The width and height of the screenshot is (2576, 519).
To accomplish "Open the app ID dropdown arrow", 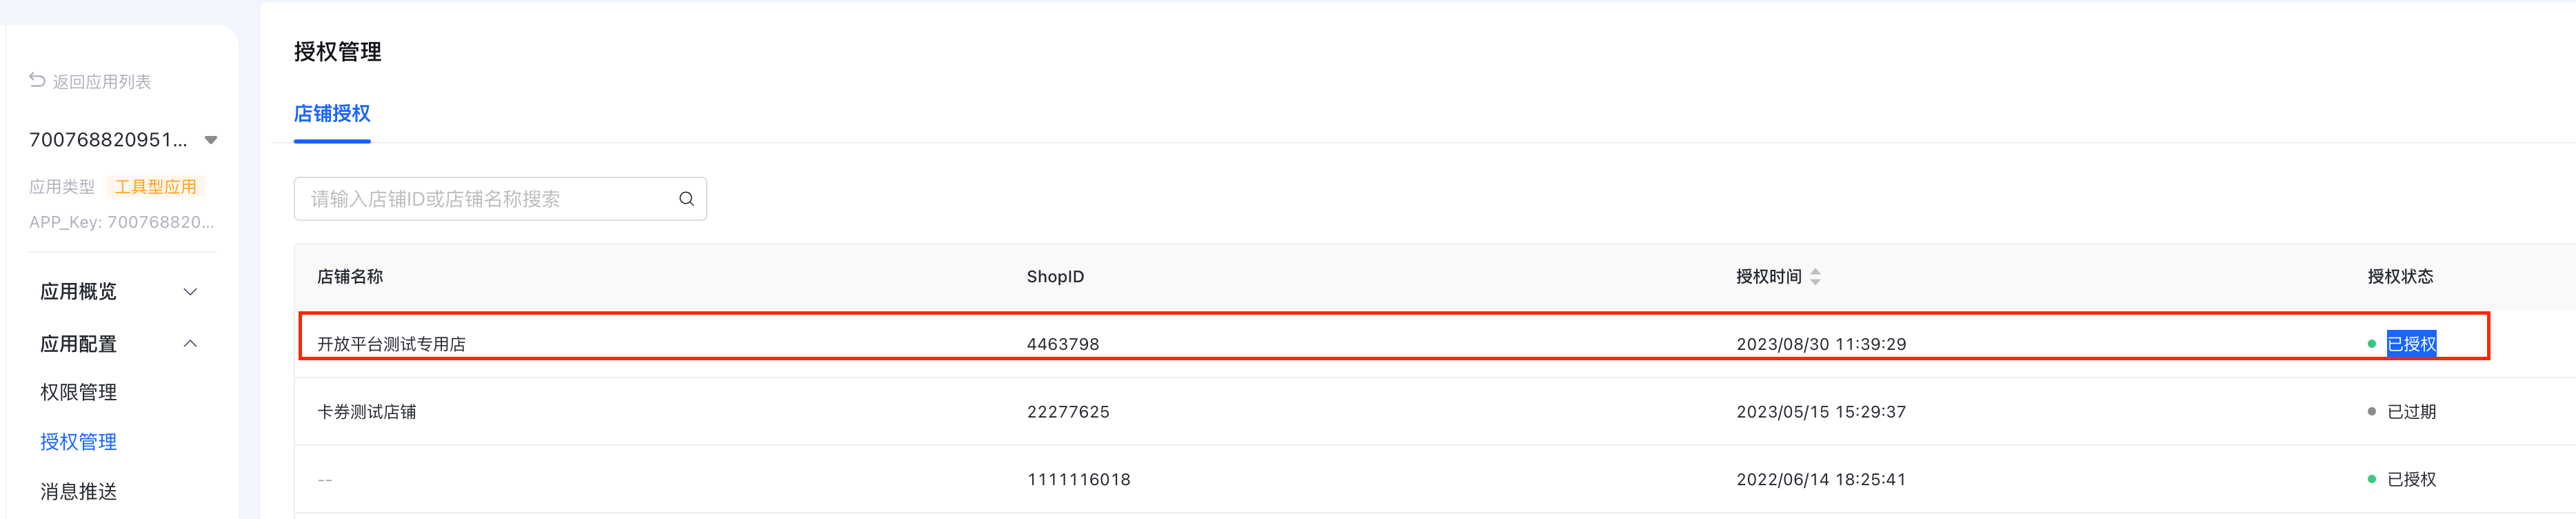I will pyautogui.click(x=211, y=140).
